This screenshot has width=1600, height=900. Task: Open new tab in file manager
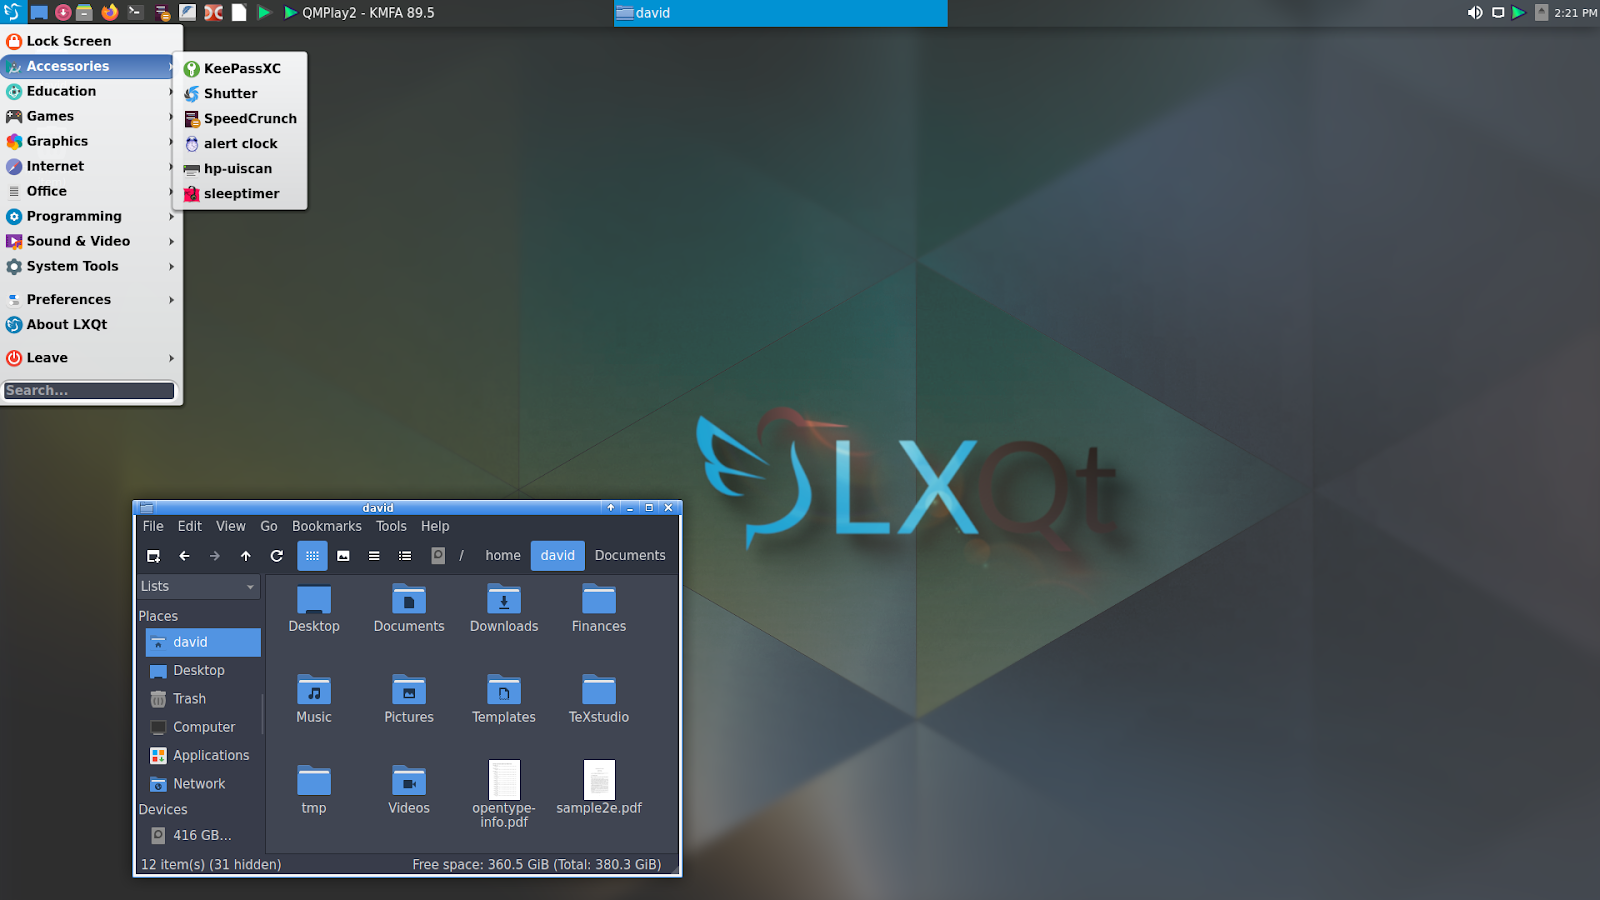pyautogui.click(x=153, y=556)
